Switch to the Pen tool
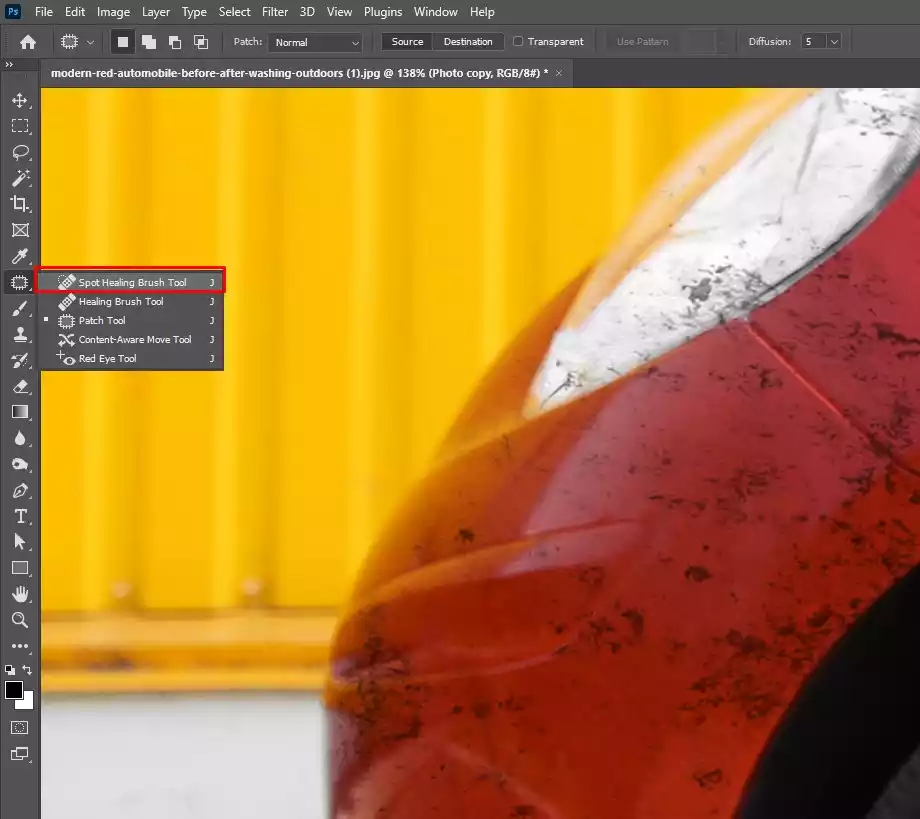Screen dimensions: 920x819 [x=19, y=491]
